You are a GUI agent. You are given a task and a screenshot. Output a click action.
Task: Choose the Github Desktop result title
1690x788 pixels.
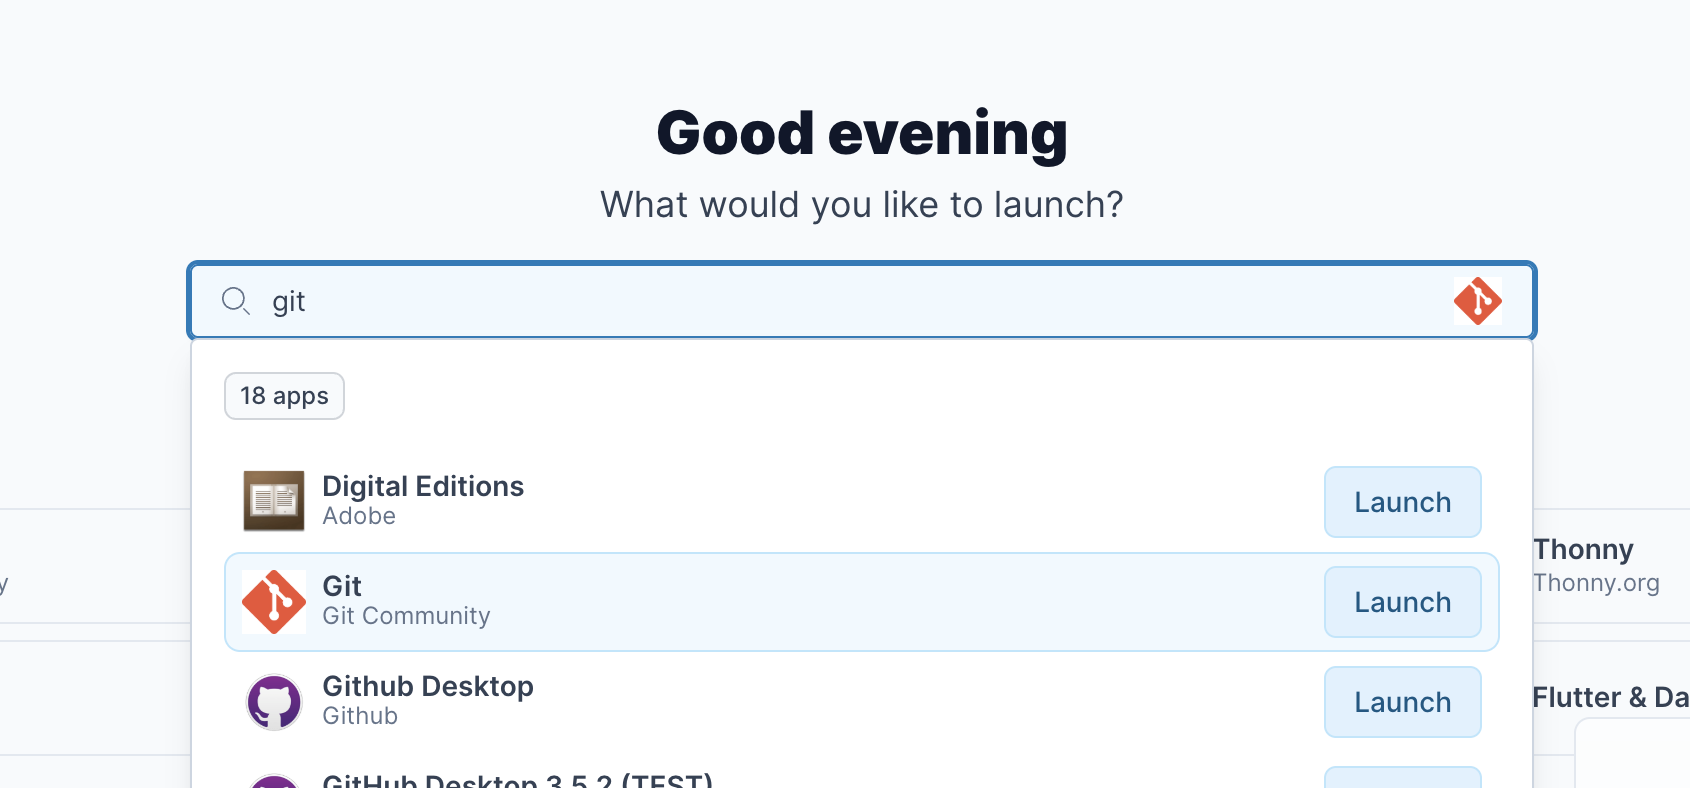pos(428,687)
